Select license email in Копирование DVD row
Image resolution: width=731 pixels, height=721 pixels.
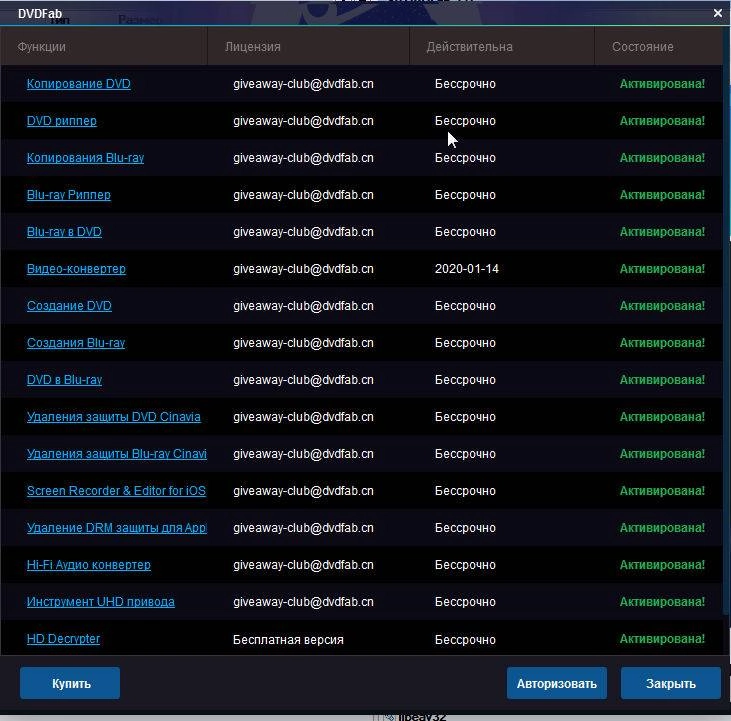303,84
